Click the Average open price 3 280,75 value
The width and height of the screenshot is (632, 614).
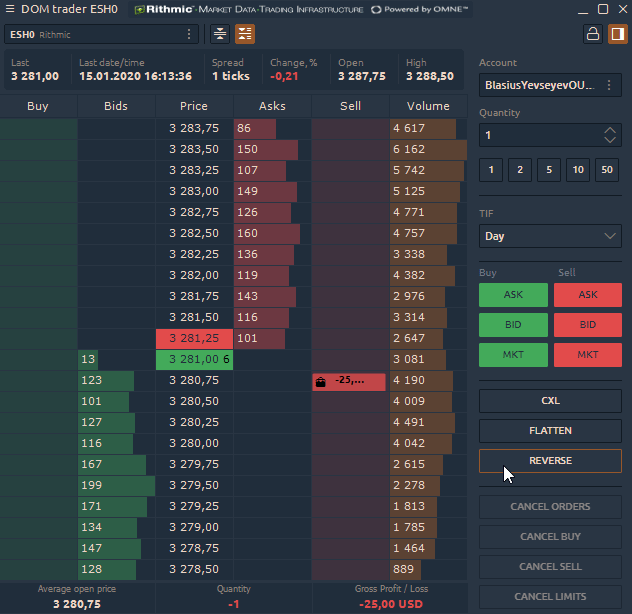tap(77, 604)
